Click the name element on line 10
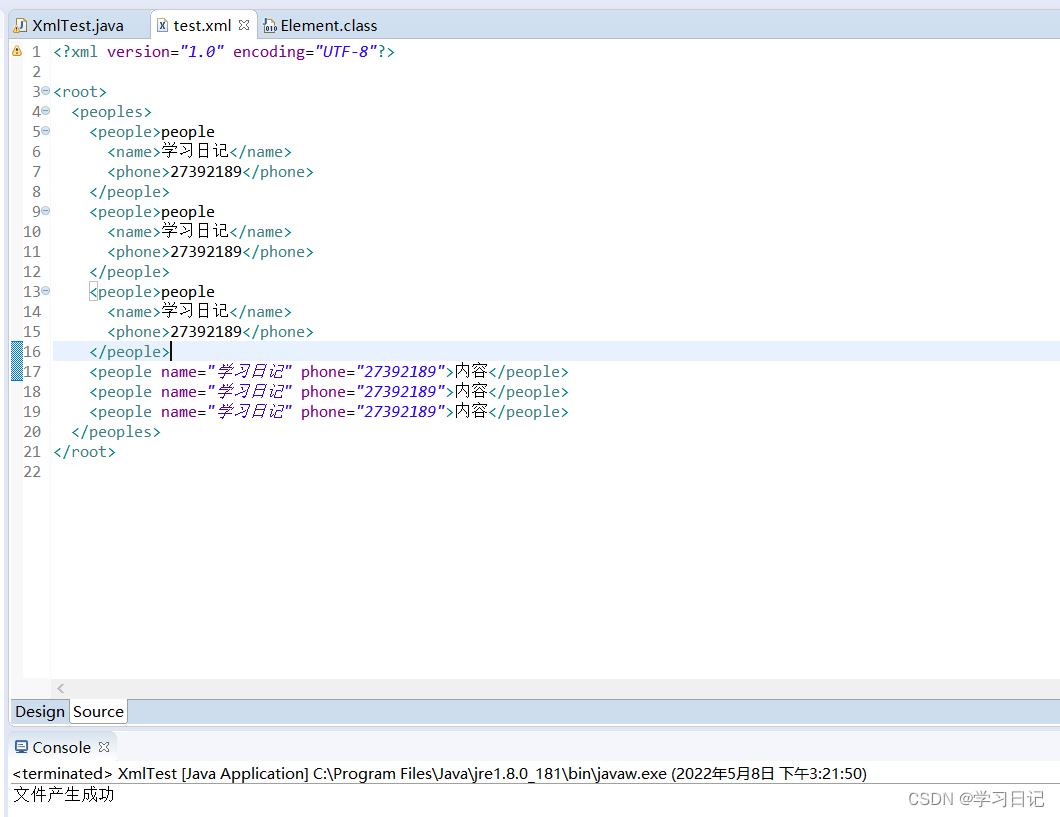1060x817 pixels. [x=199, y=232]
